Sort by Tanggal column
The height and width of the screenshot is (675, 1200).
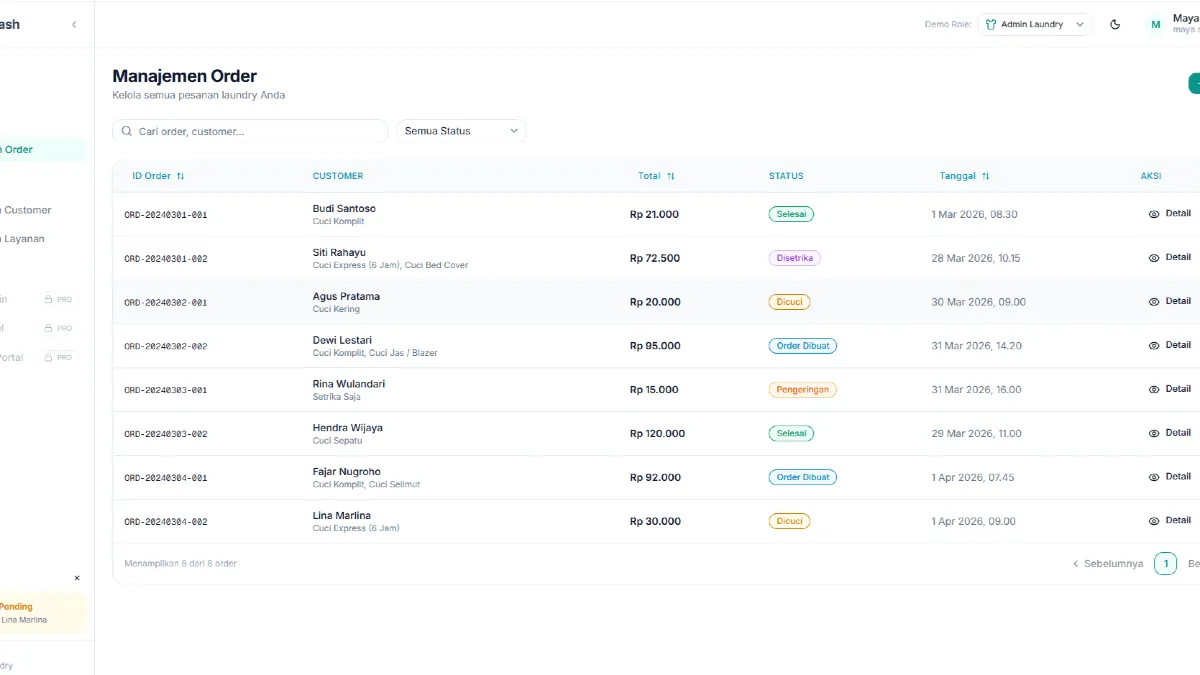point(964,176)
